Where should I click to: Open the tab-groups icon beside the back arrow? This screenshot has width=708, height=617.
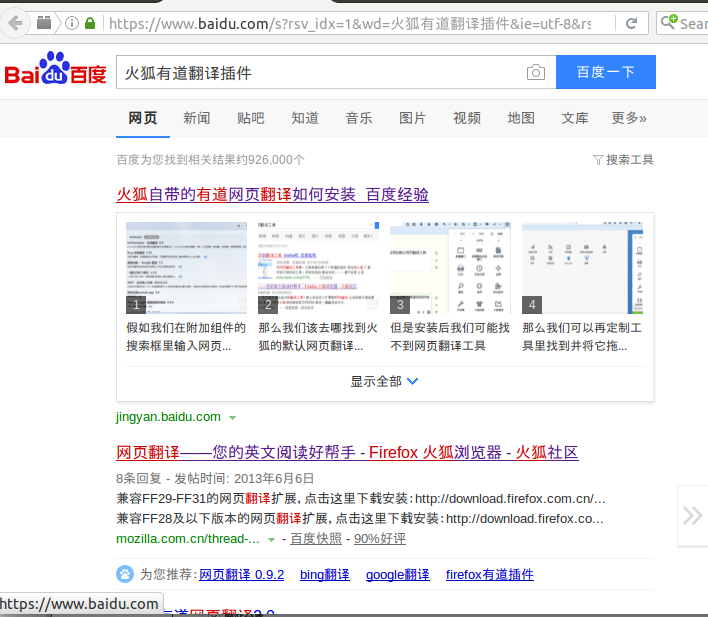(44, 23)
